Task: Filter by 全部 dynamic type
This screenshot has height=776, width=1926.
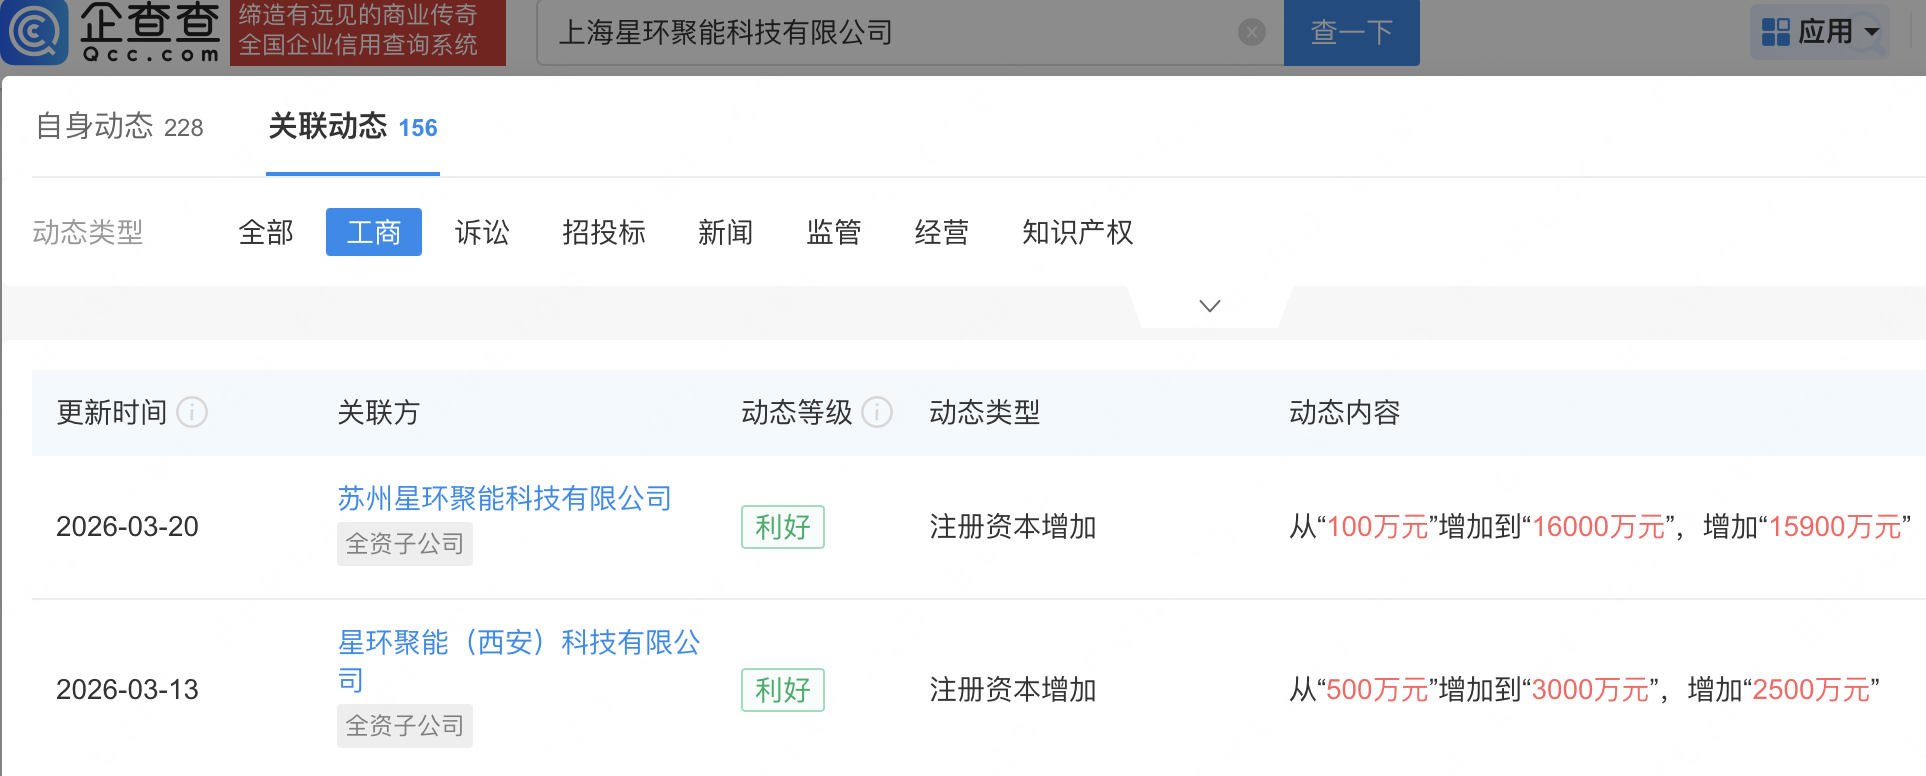Action: (266, 232)
